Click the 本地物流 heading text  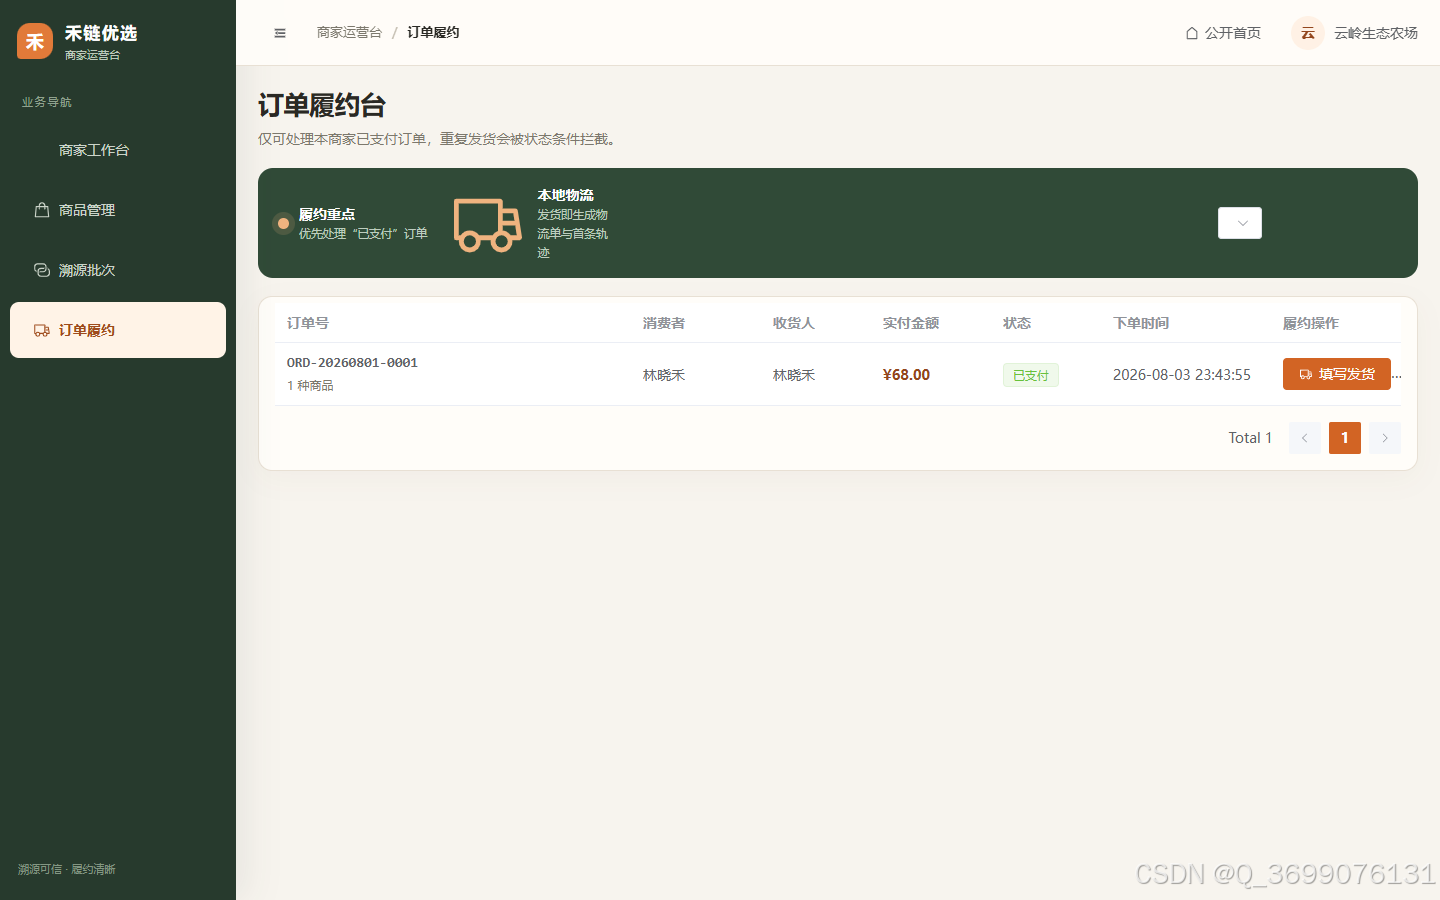[x=565, y=195]
